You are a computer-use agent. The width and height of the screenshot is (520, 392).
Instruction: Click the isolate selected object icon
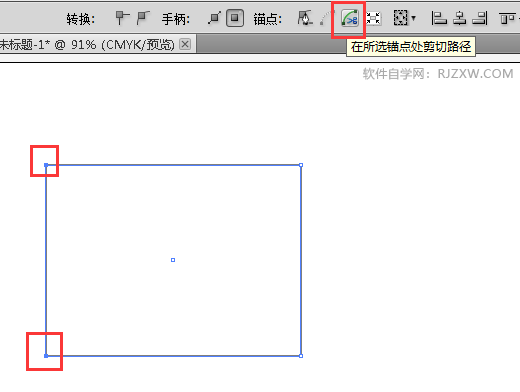(x=374, y=18)
